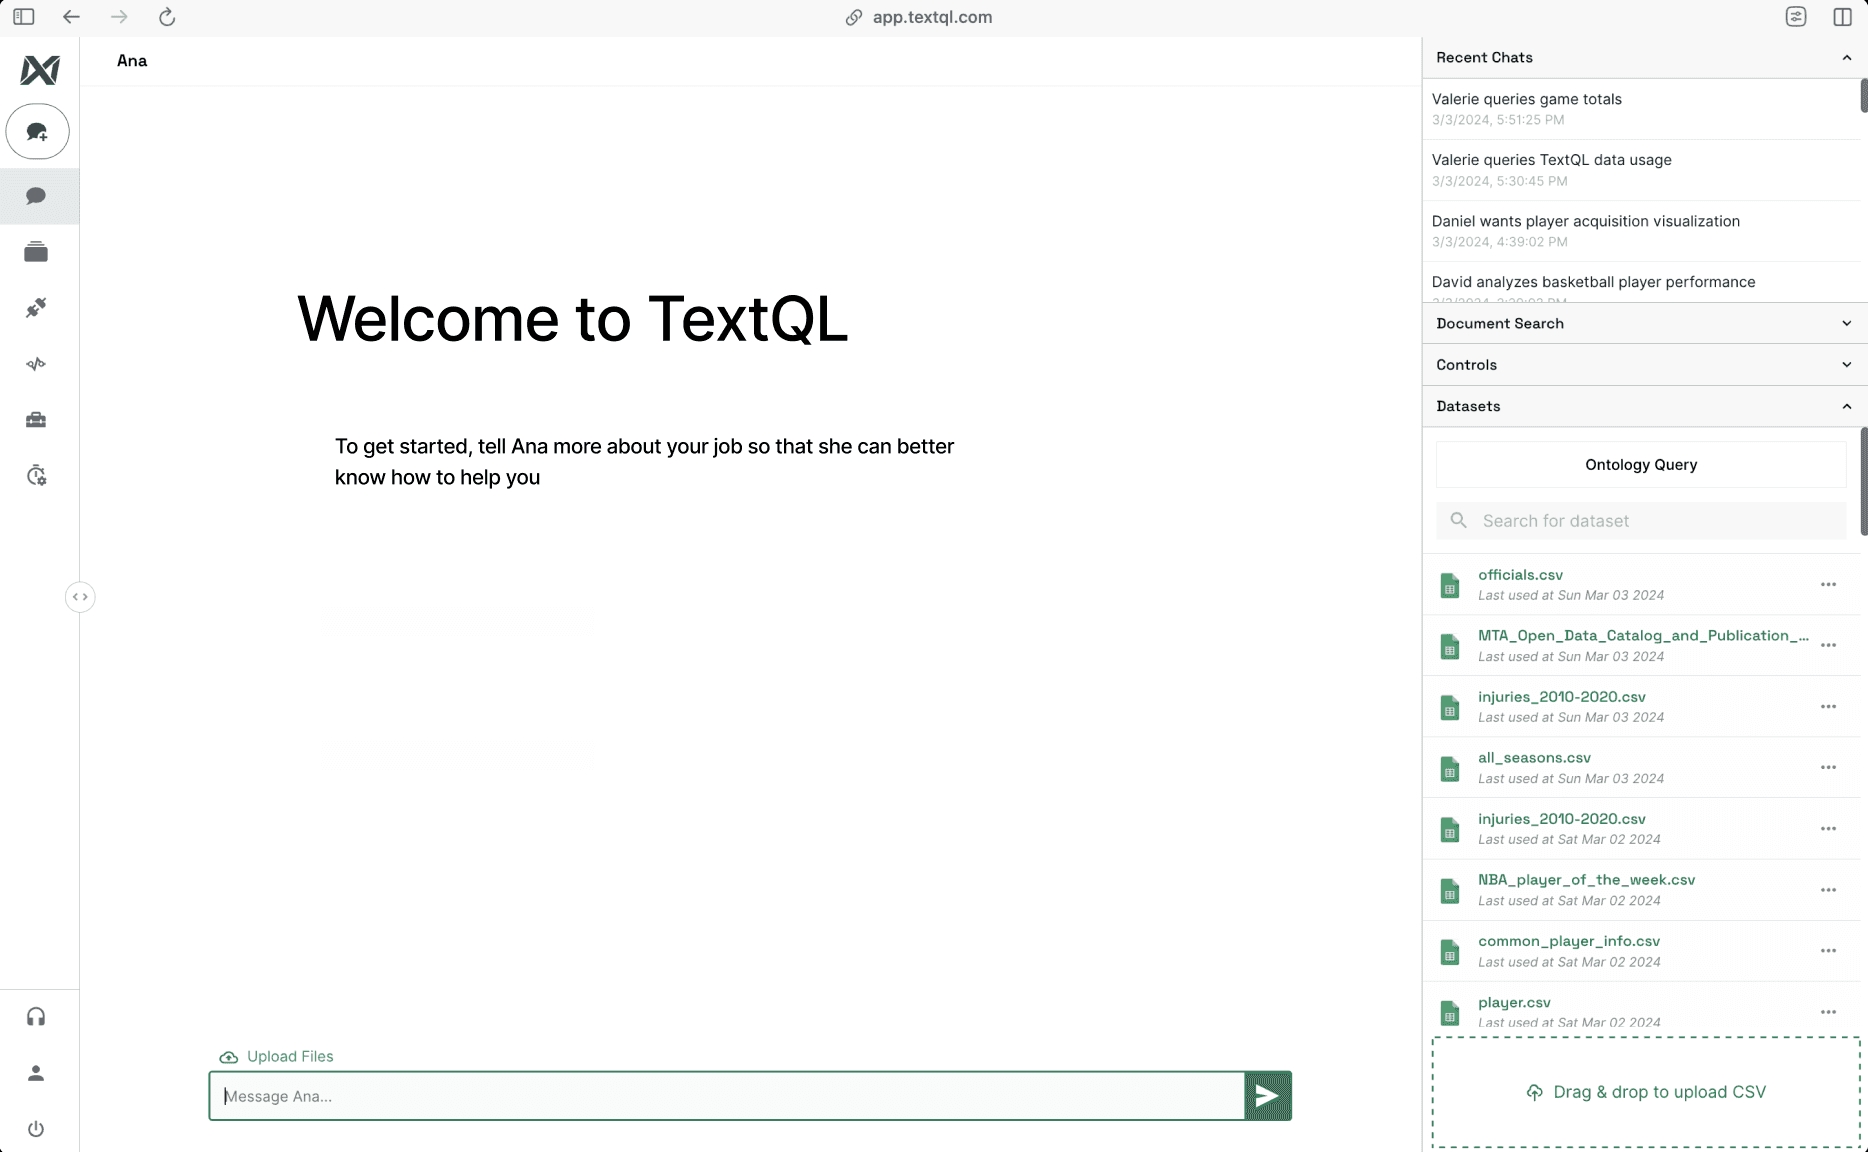Expand the Document Search section

coord(1846,323)
